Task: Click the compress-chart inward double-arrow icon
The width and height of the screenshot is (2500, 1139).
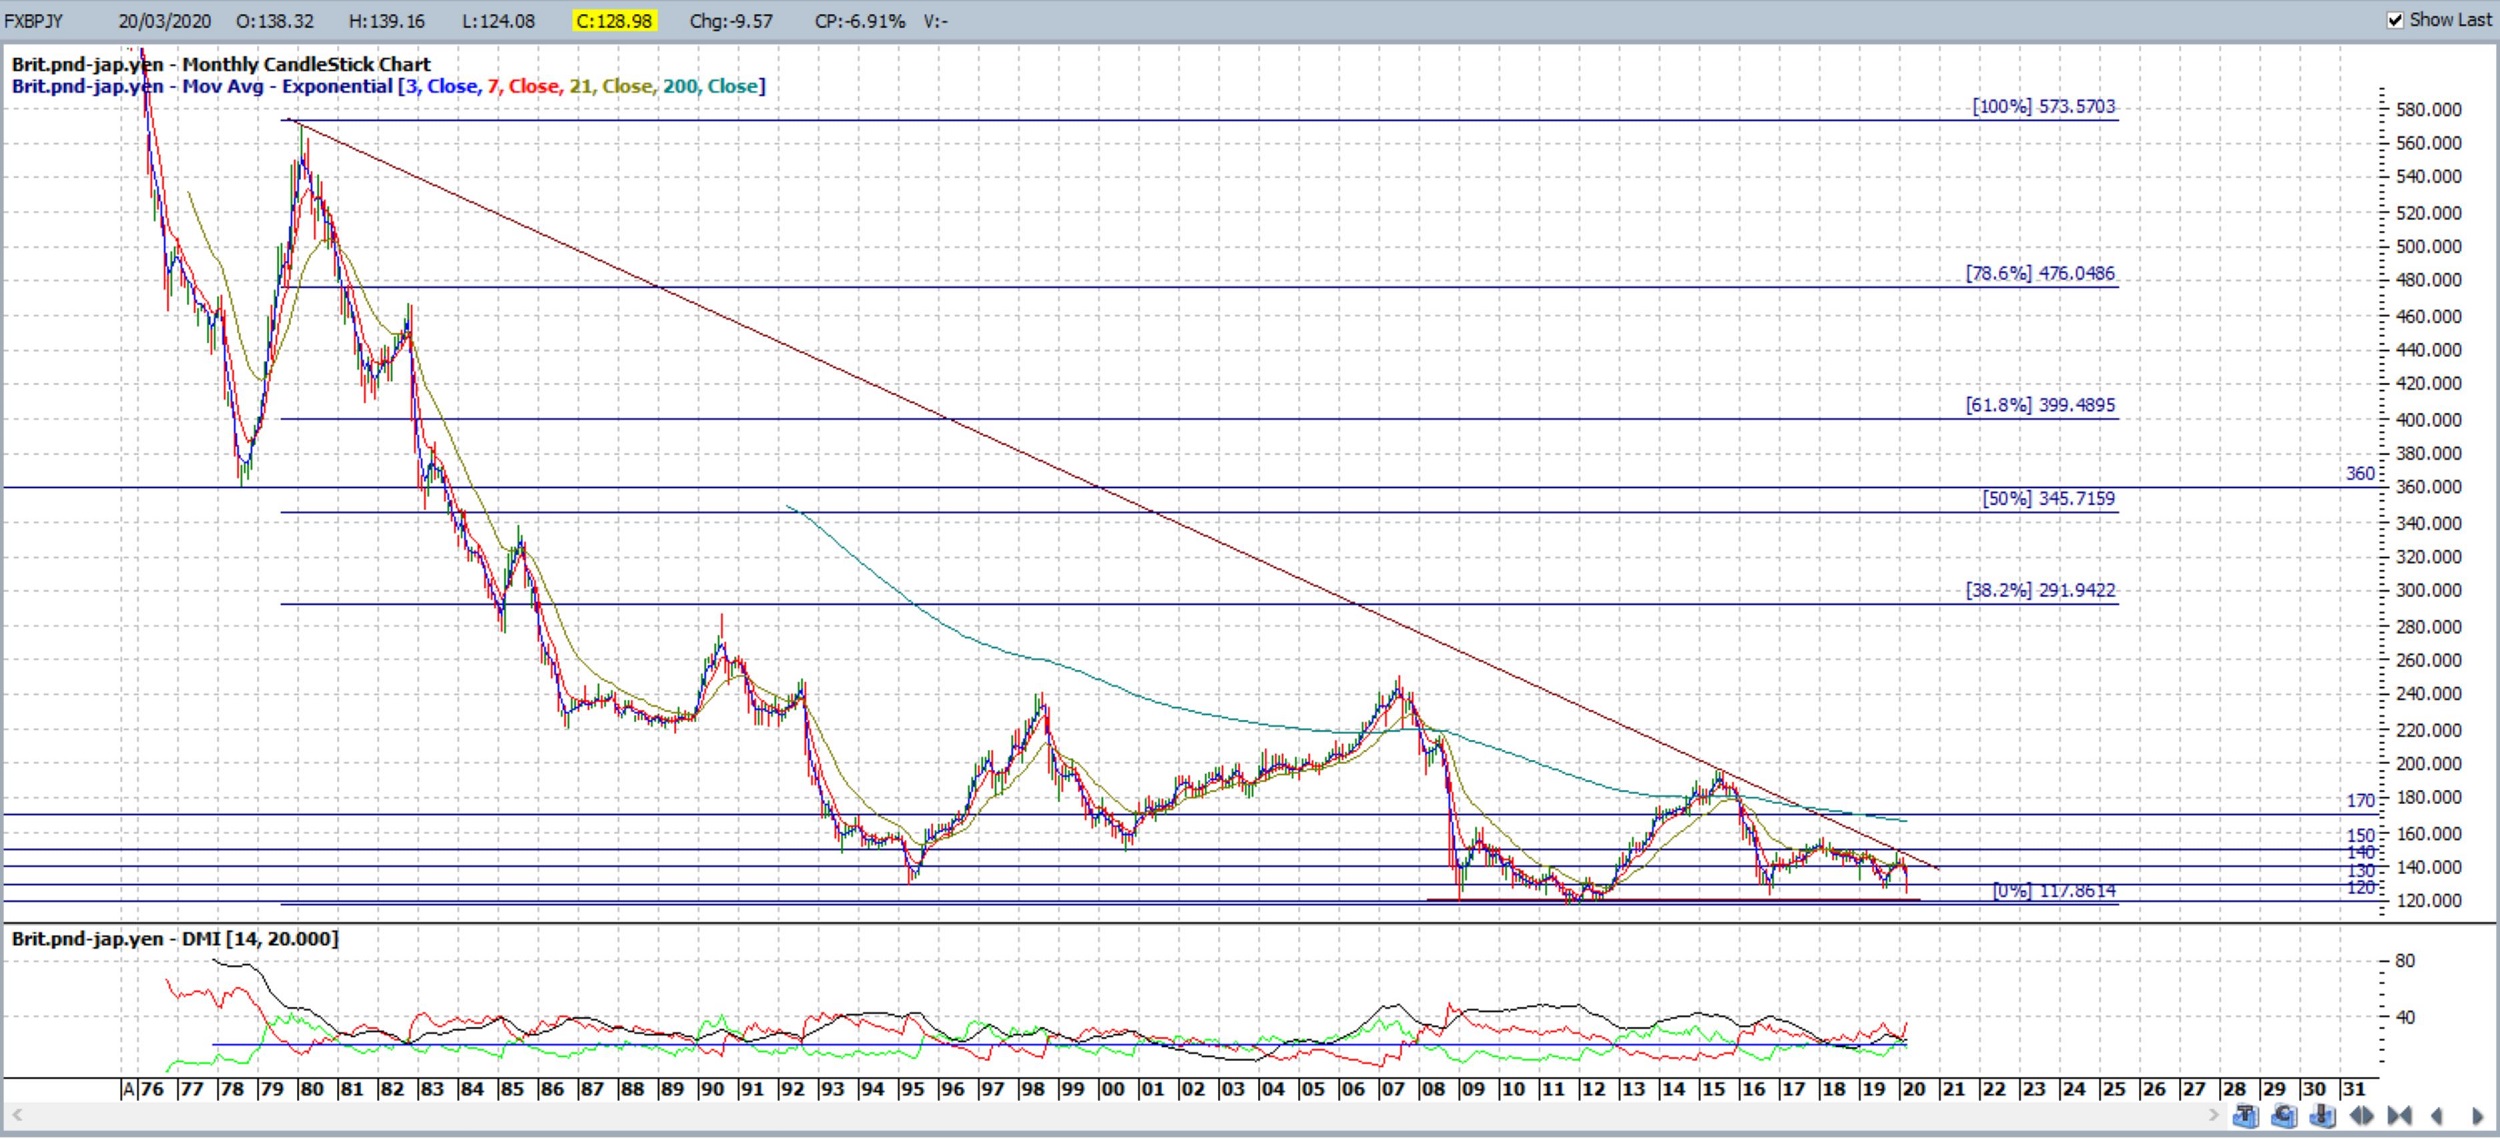Action: point(2399,1115)
